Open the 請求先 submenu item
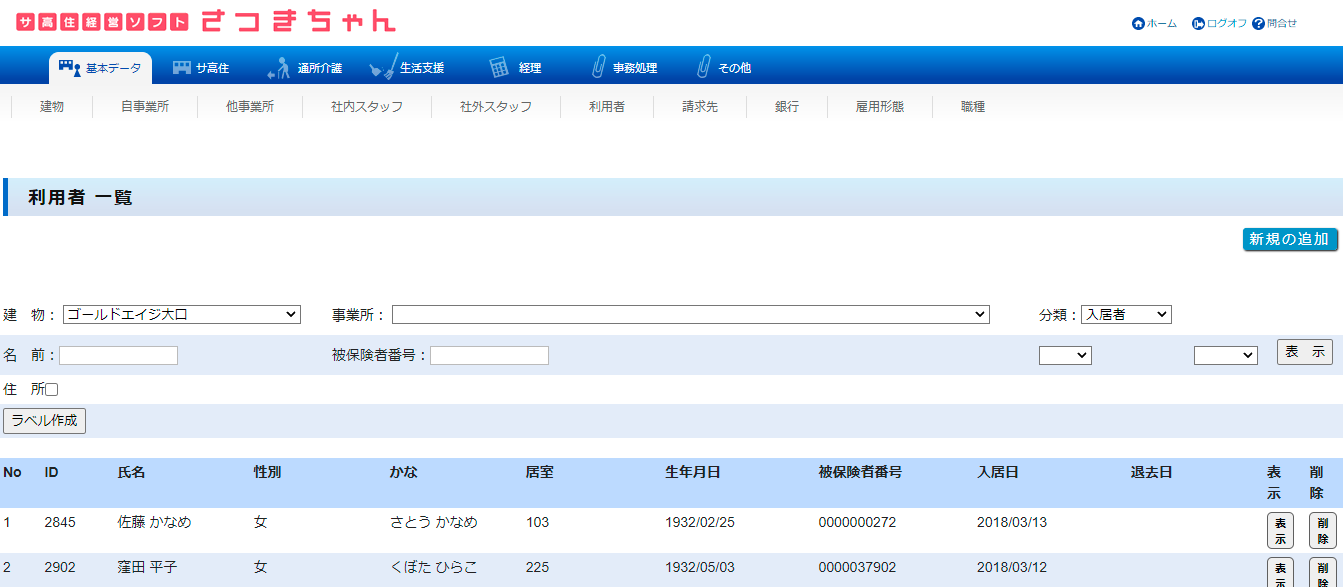Viewport: 1343px width, 587px height. tap(700, 106)
